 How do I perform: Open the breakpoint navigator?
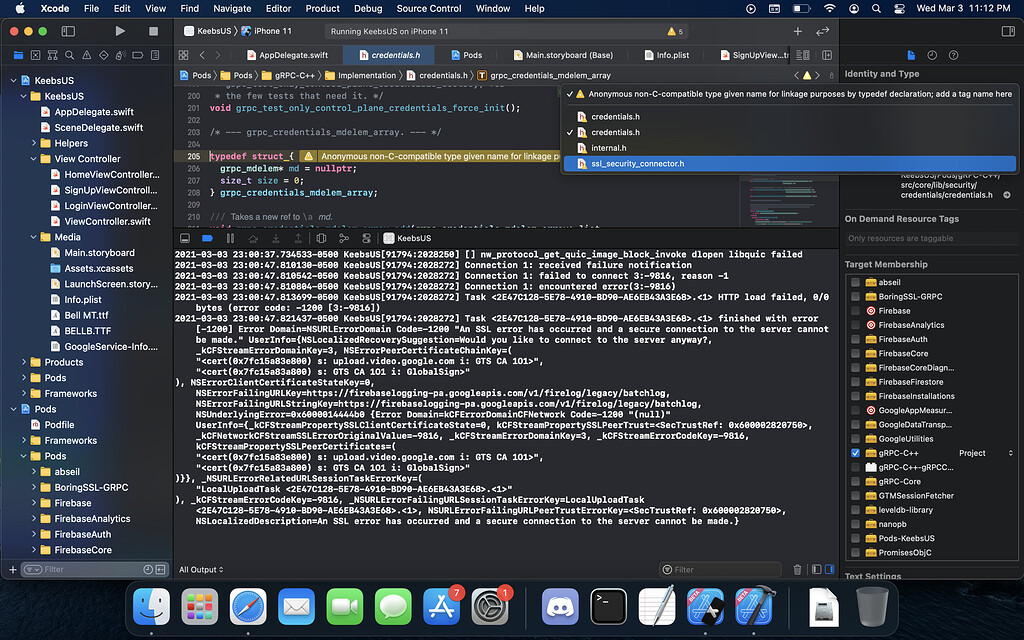click(x=137, y=55)
